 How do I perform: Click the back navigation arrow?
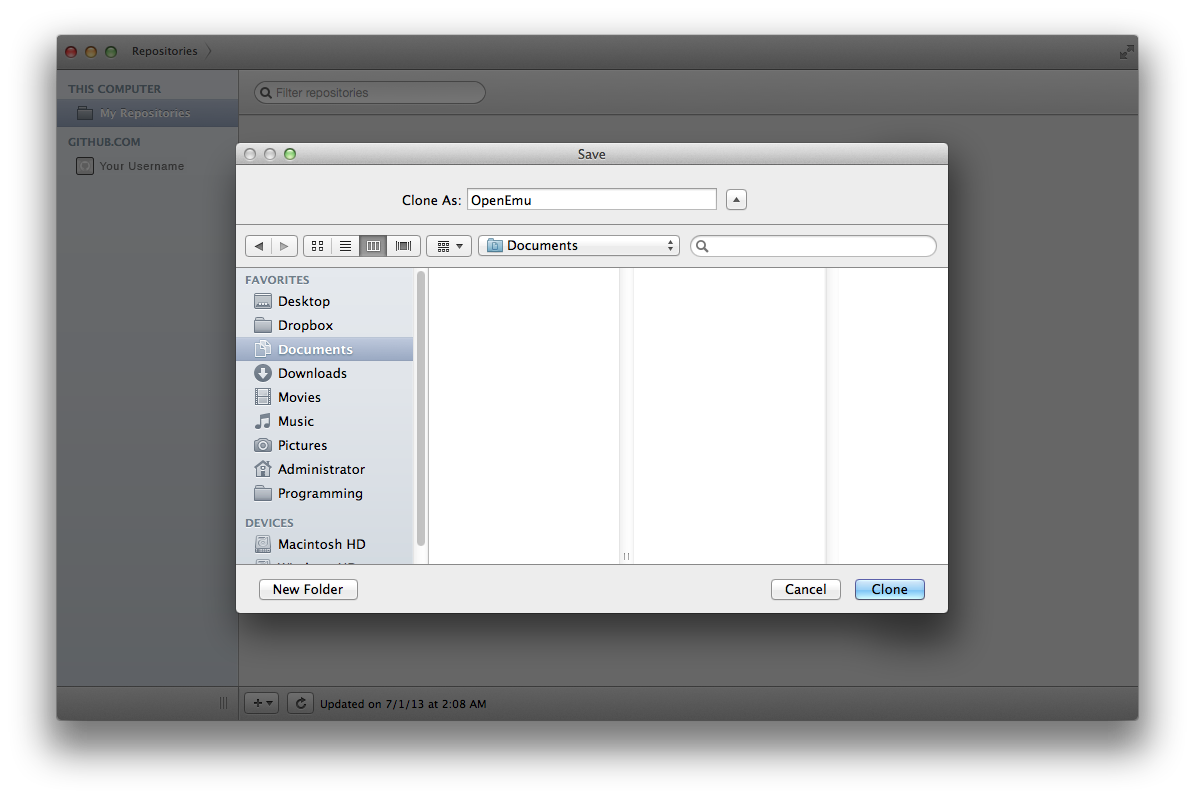pos(258,245)
